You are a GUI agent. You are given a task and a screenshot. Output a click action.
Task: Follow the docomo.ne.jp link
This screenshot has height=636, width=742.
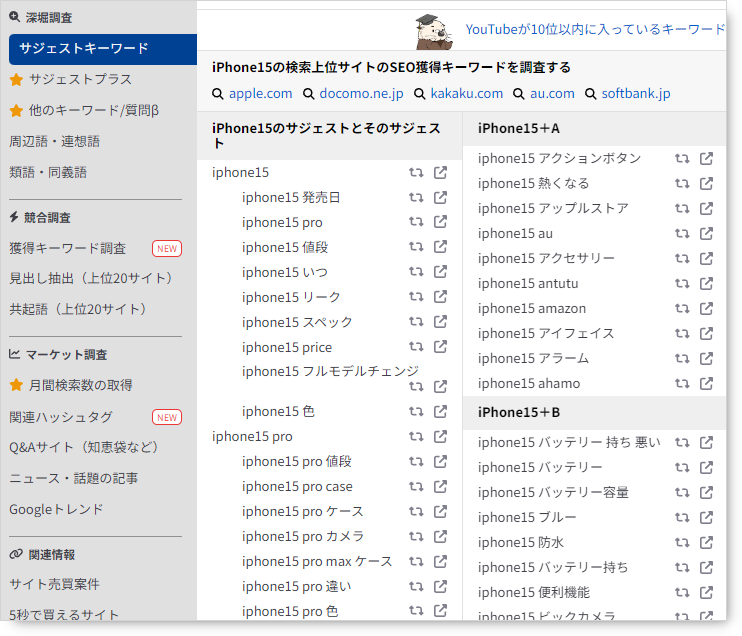pos(361,94)
